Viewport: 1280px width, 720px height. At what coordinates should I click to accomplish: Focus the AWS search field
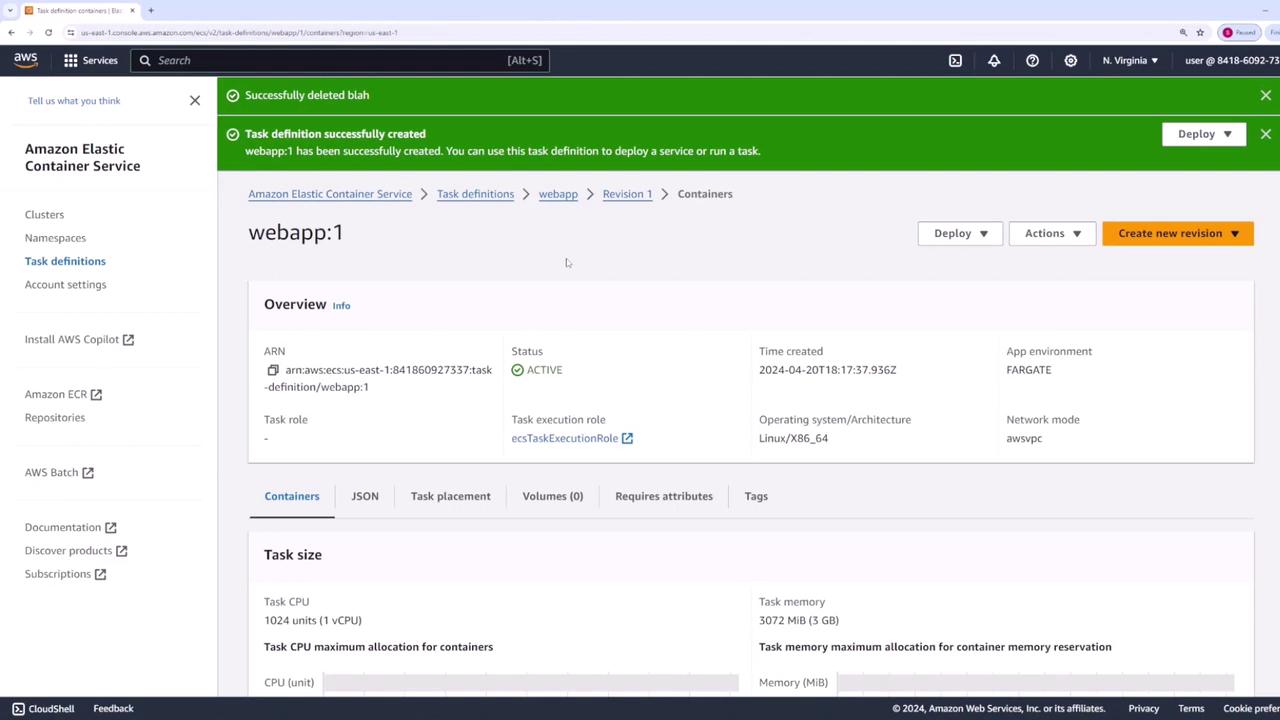340,60
